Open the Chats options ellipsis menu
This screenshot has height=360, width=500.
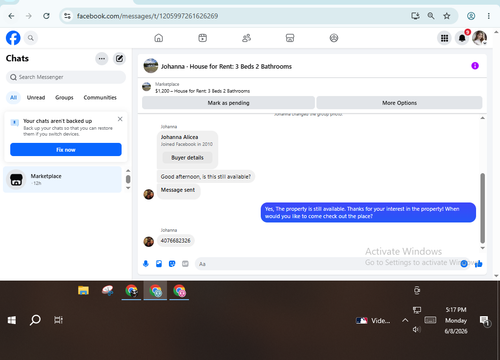pyautogui.click(x=102, y=59)
